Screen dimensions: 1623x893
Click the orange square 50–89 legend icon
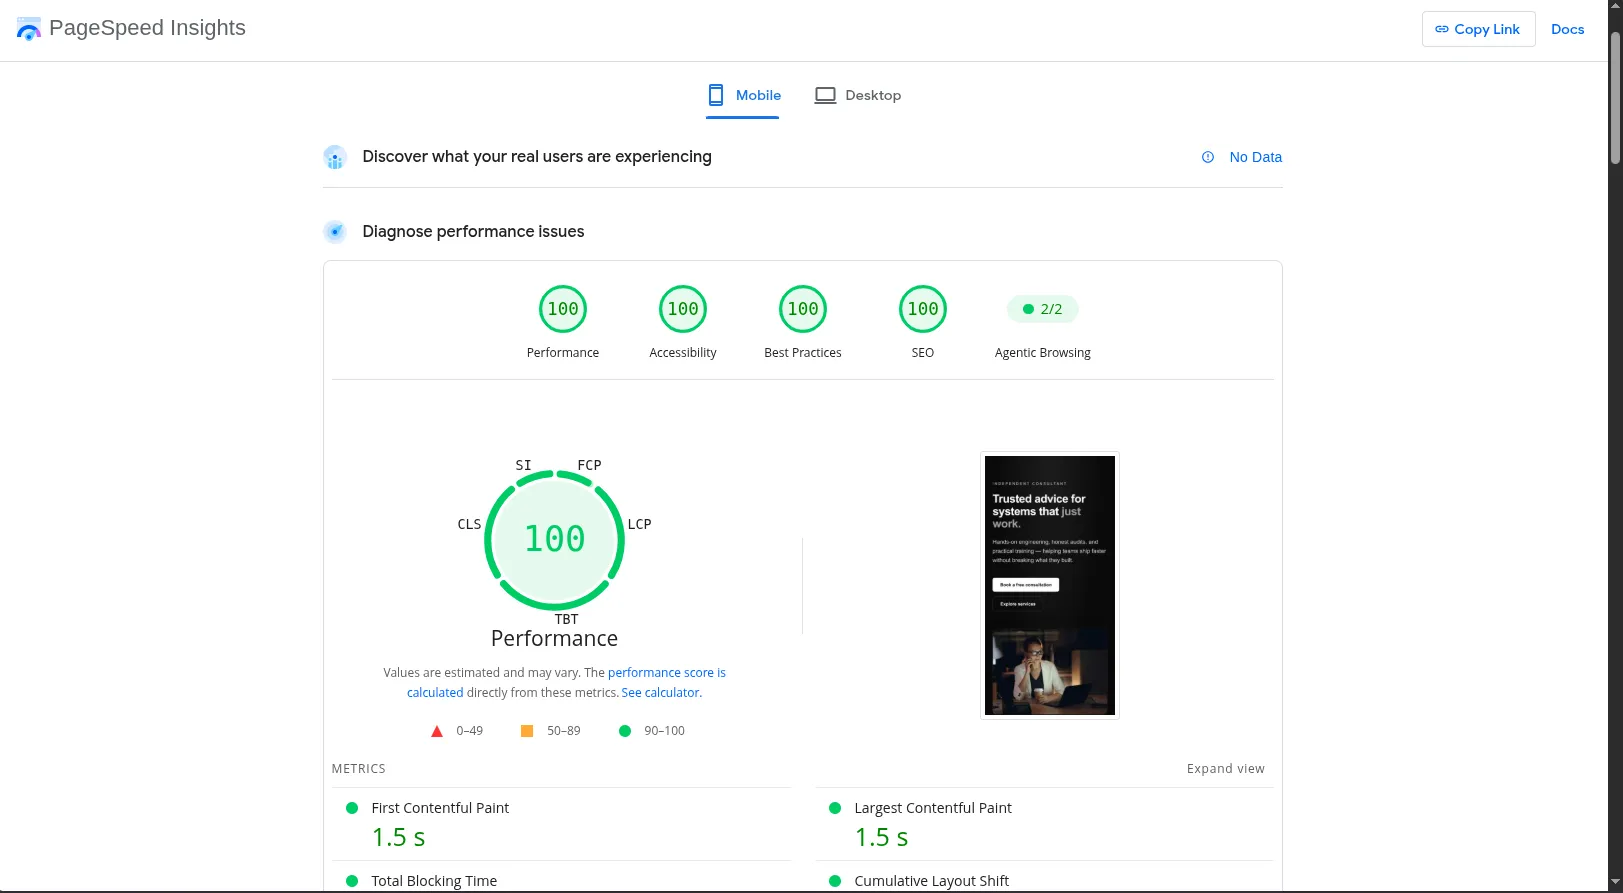tap(527, 731)
